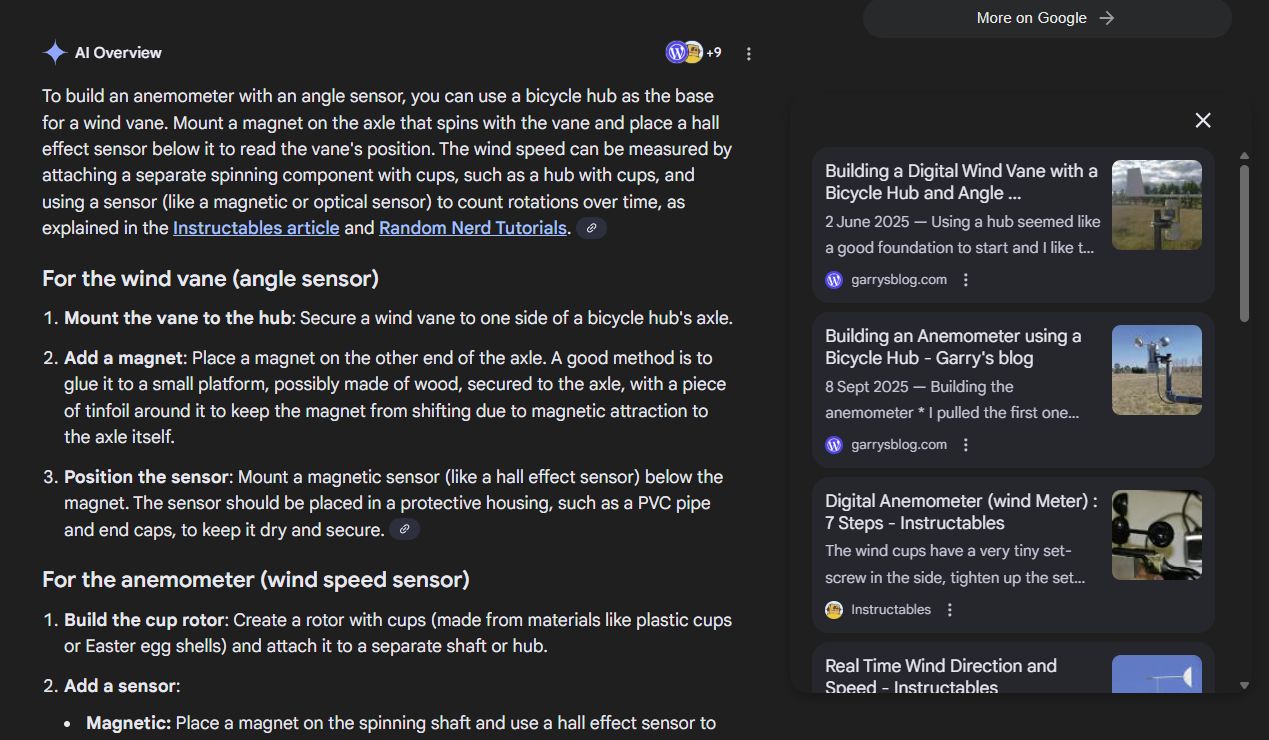1269x740 pixels.
Task: Click the +9 source favicons cluster
Action: point(693,53)
